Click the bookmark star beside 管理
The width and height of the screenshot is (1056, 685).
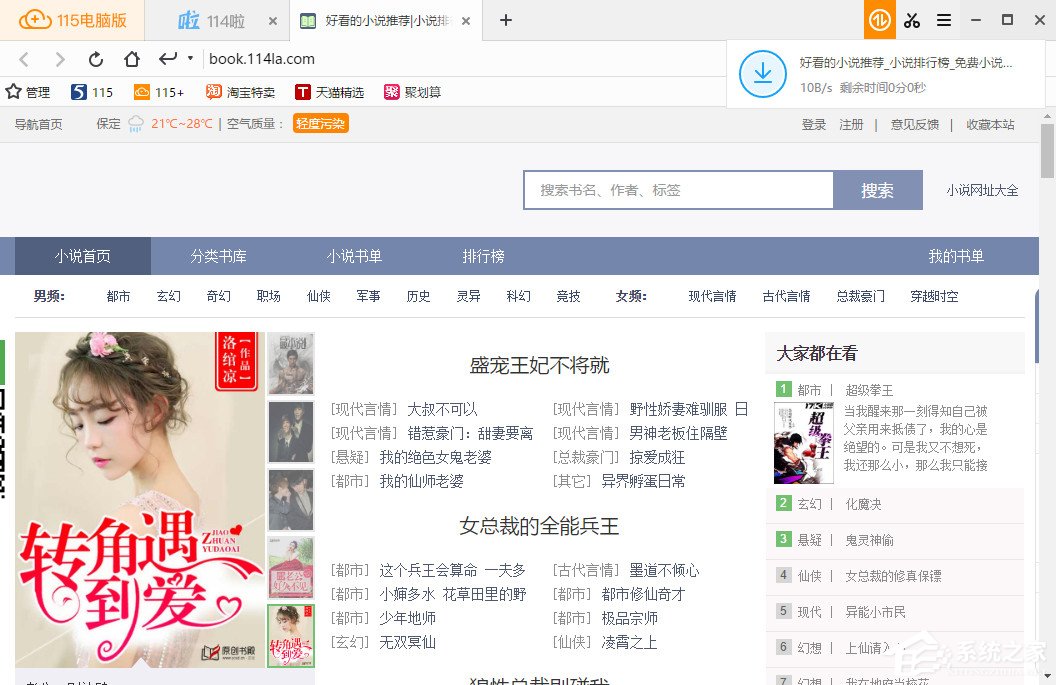(x=14, y=91)
